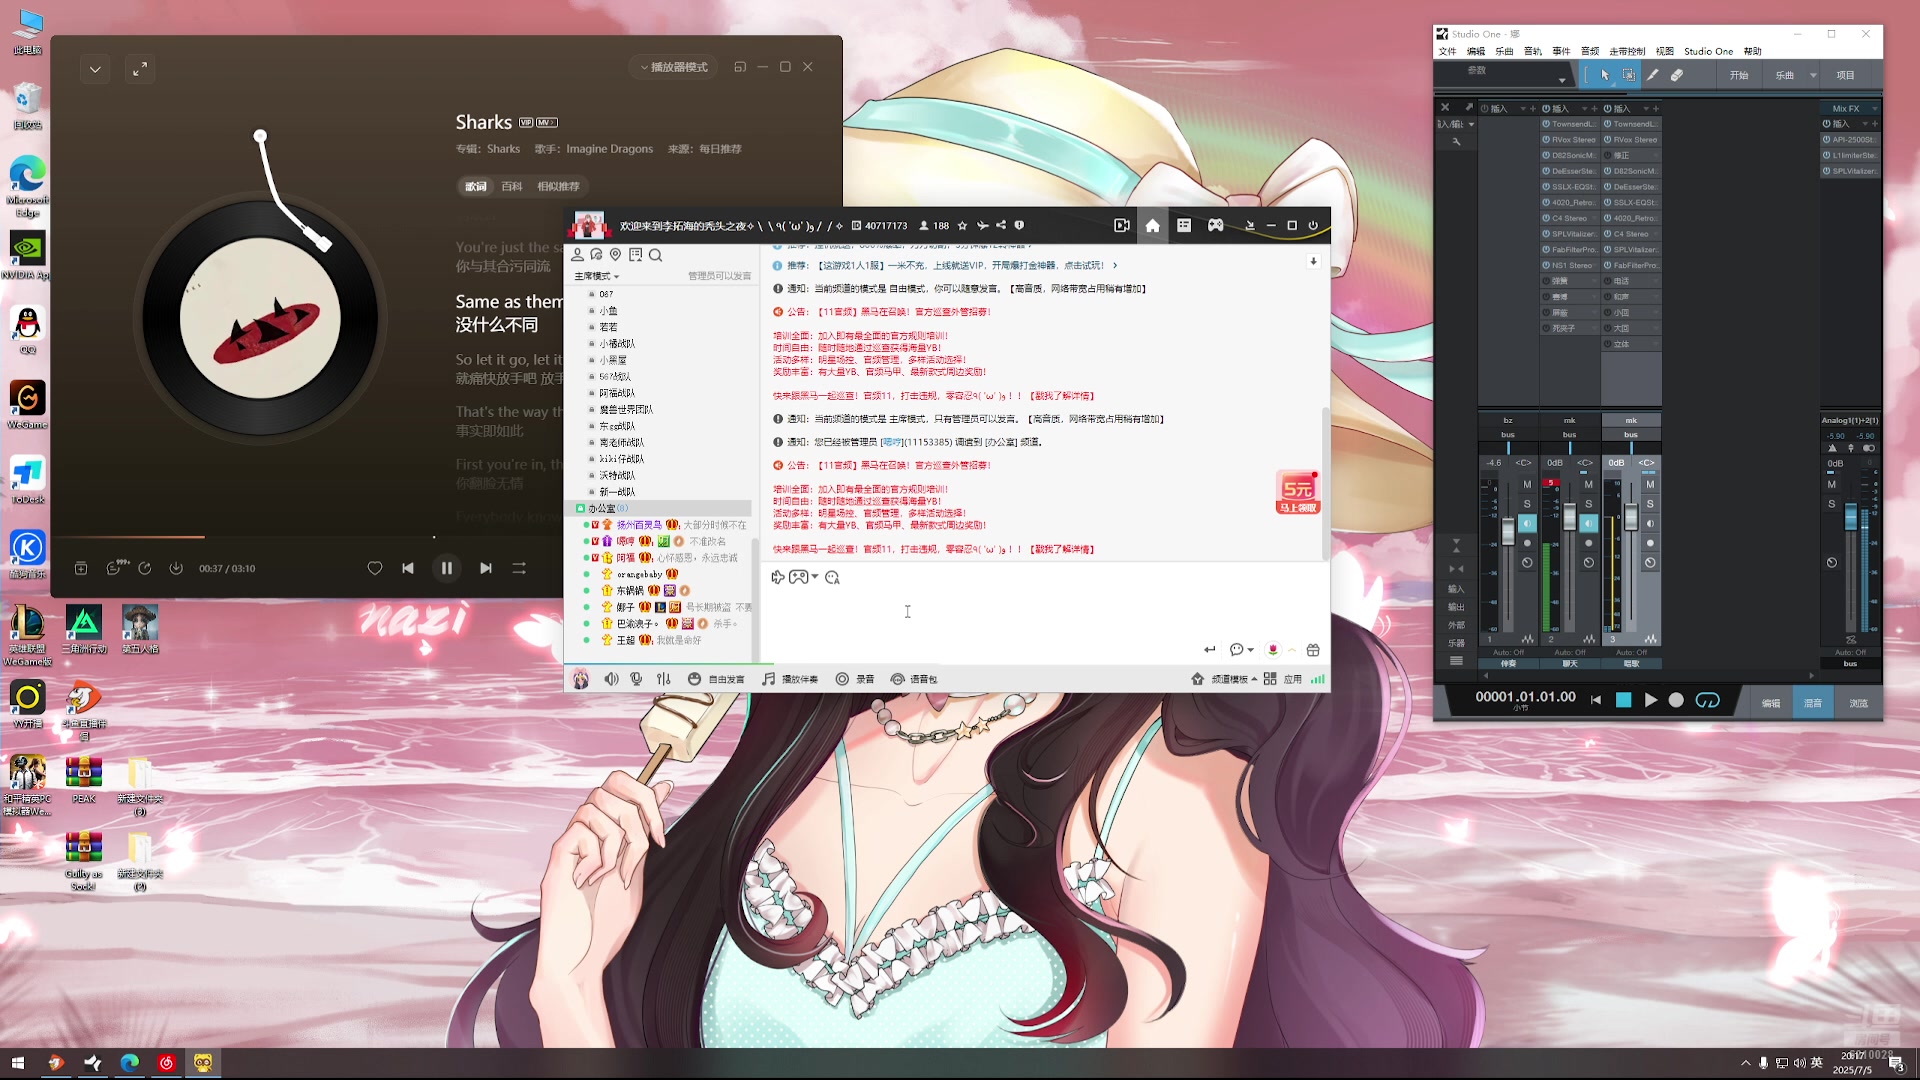The height and width of the screenshot is (1080, 1920).
Task: Bypass the API-2500 insert on the main bus
Action: pyautogui.click(x=1826, y=140)
